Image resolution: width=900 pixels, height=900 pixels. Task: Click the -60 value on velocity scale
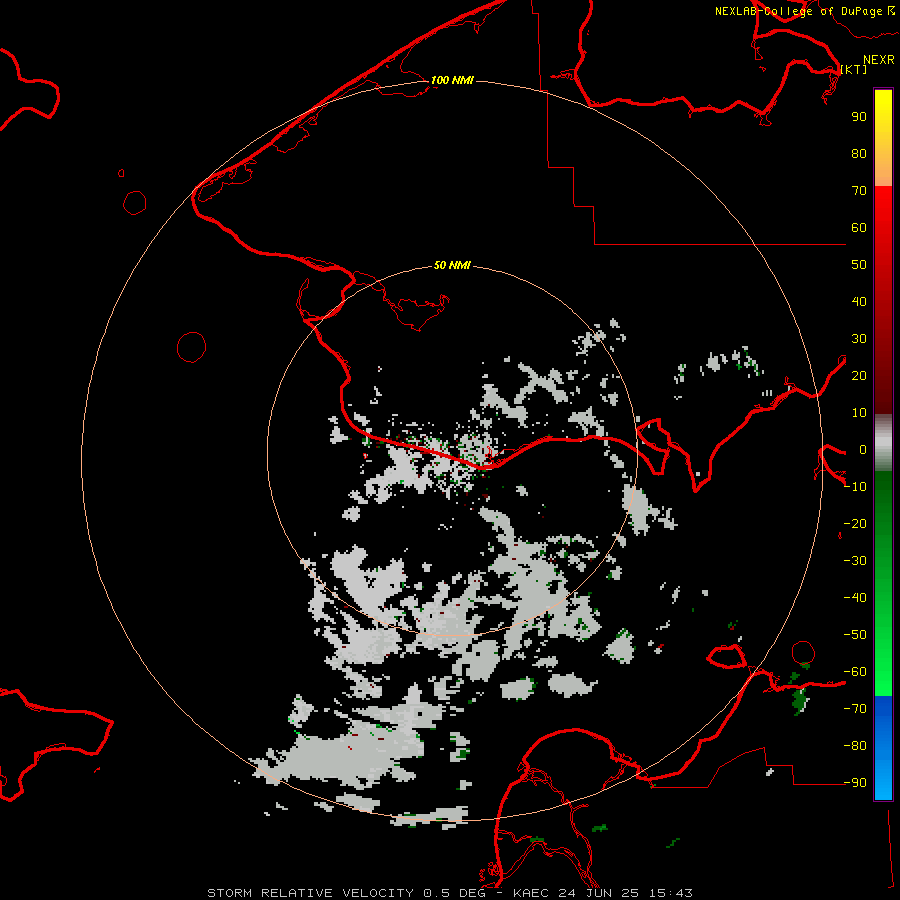[x=855, y=672]
